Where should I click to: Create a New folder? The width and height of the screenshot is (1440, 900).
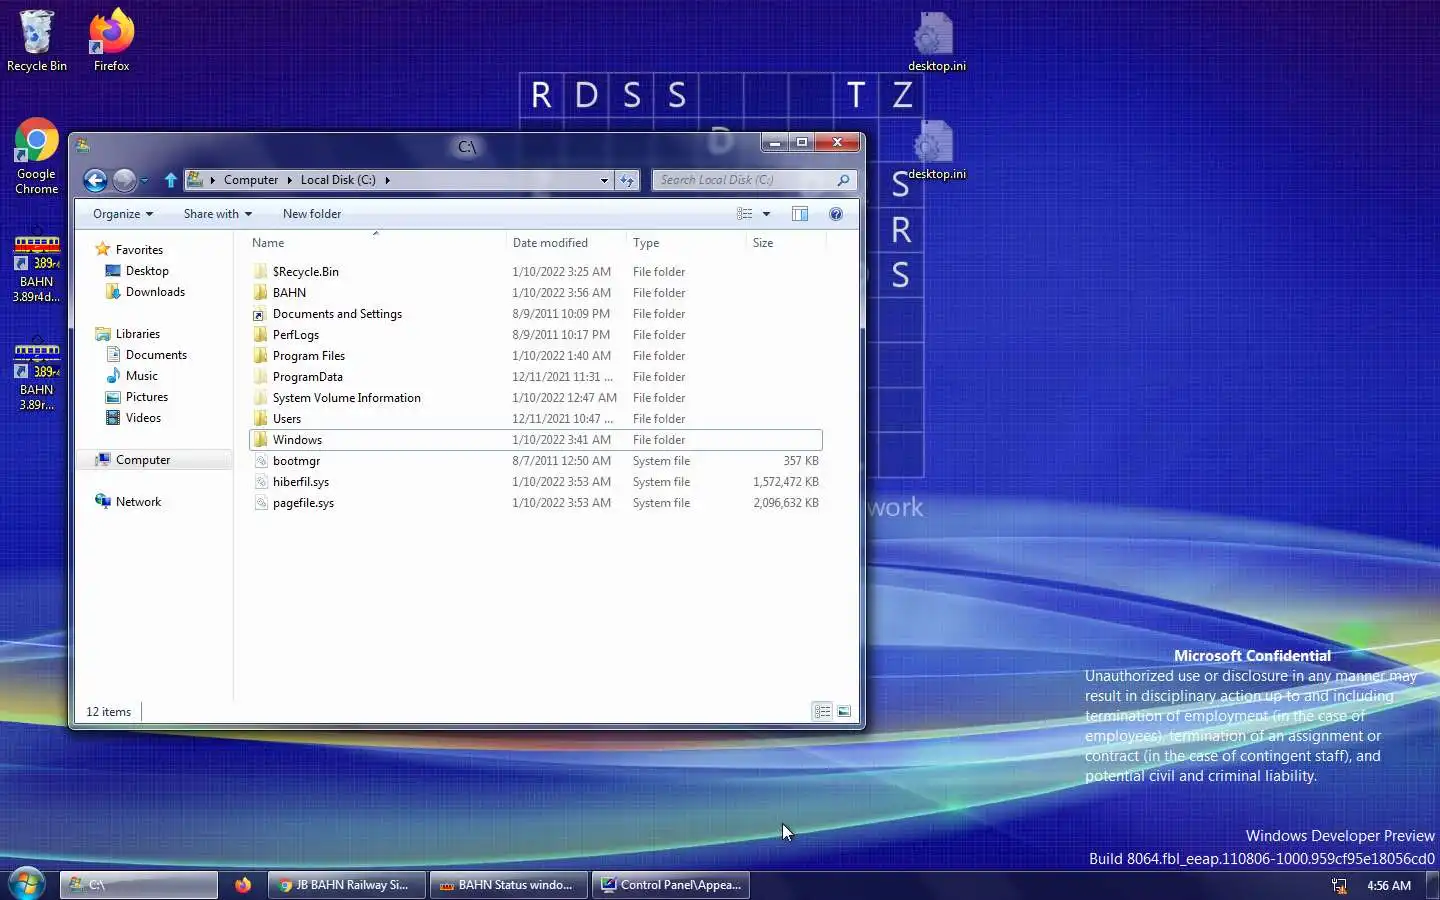point(312,214)
